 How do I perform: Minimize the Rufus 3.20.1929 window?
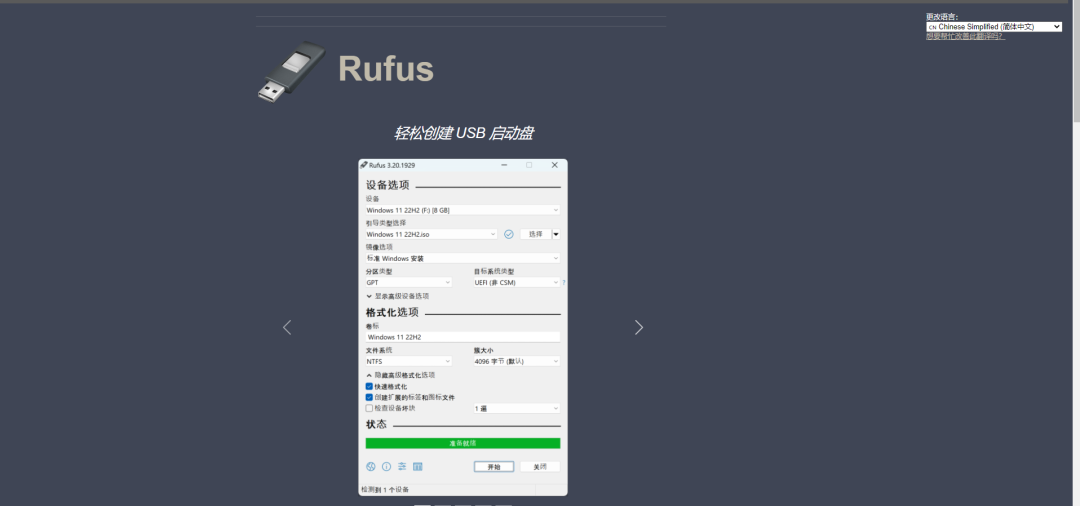pos(504,165)
